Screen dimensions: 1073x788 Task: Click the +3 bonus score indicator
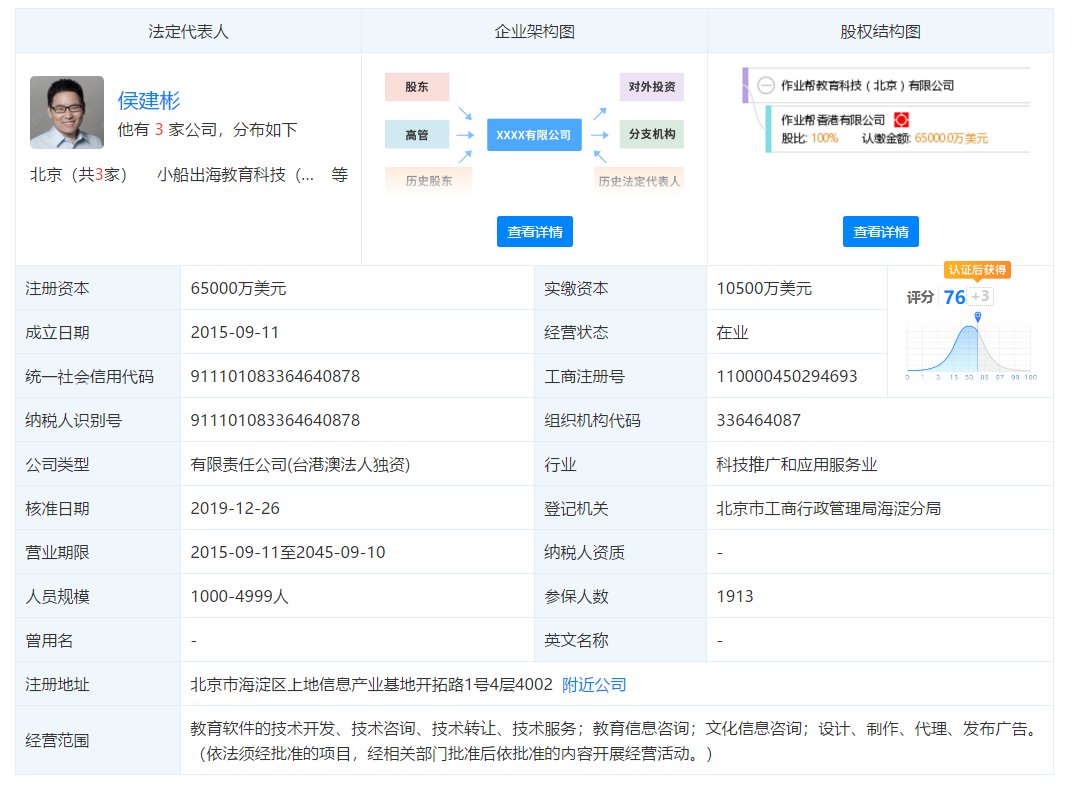tap(981, 296)
